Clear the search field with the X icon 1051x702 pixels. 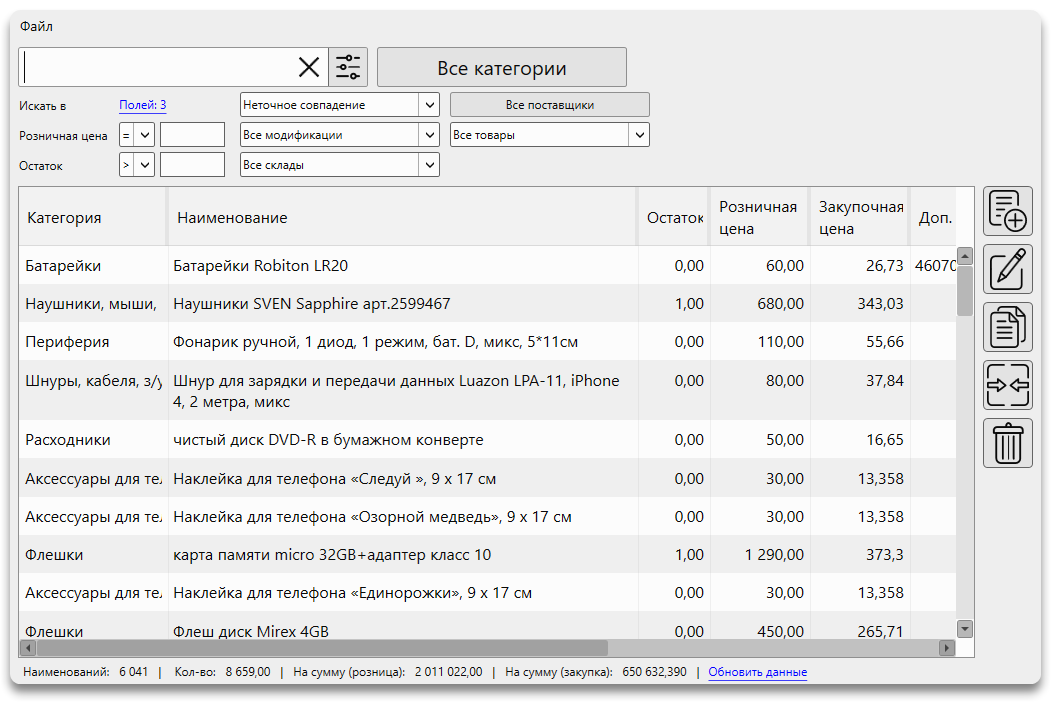(308, 67)
